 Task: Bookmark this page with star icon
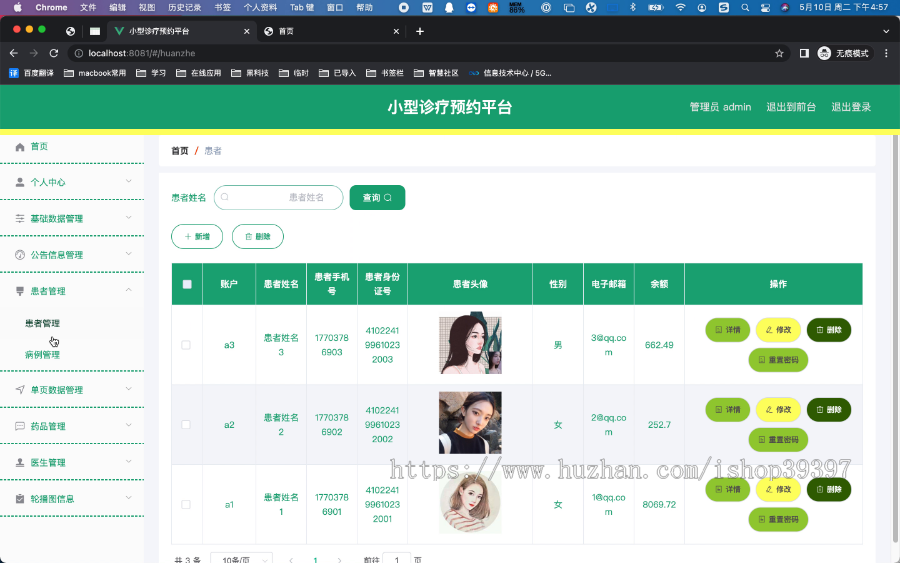pos(779,53)
